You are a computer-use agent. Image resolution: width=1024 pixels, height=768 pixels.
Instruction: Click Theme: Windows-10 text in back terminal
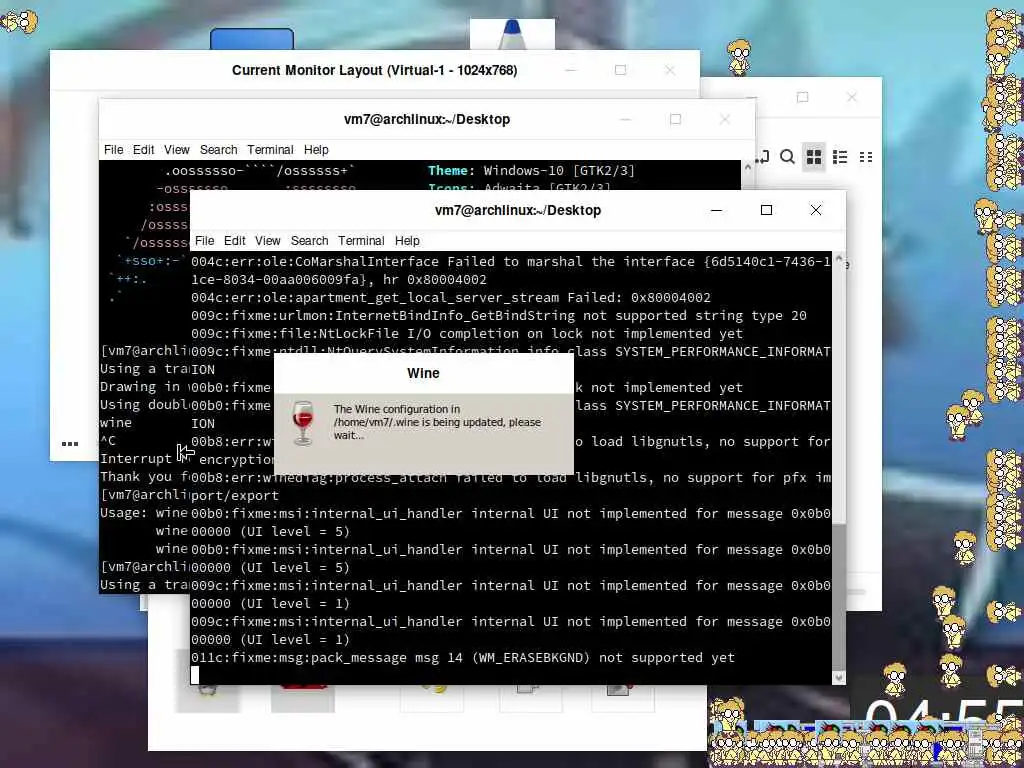coord(531,170)
